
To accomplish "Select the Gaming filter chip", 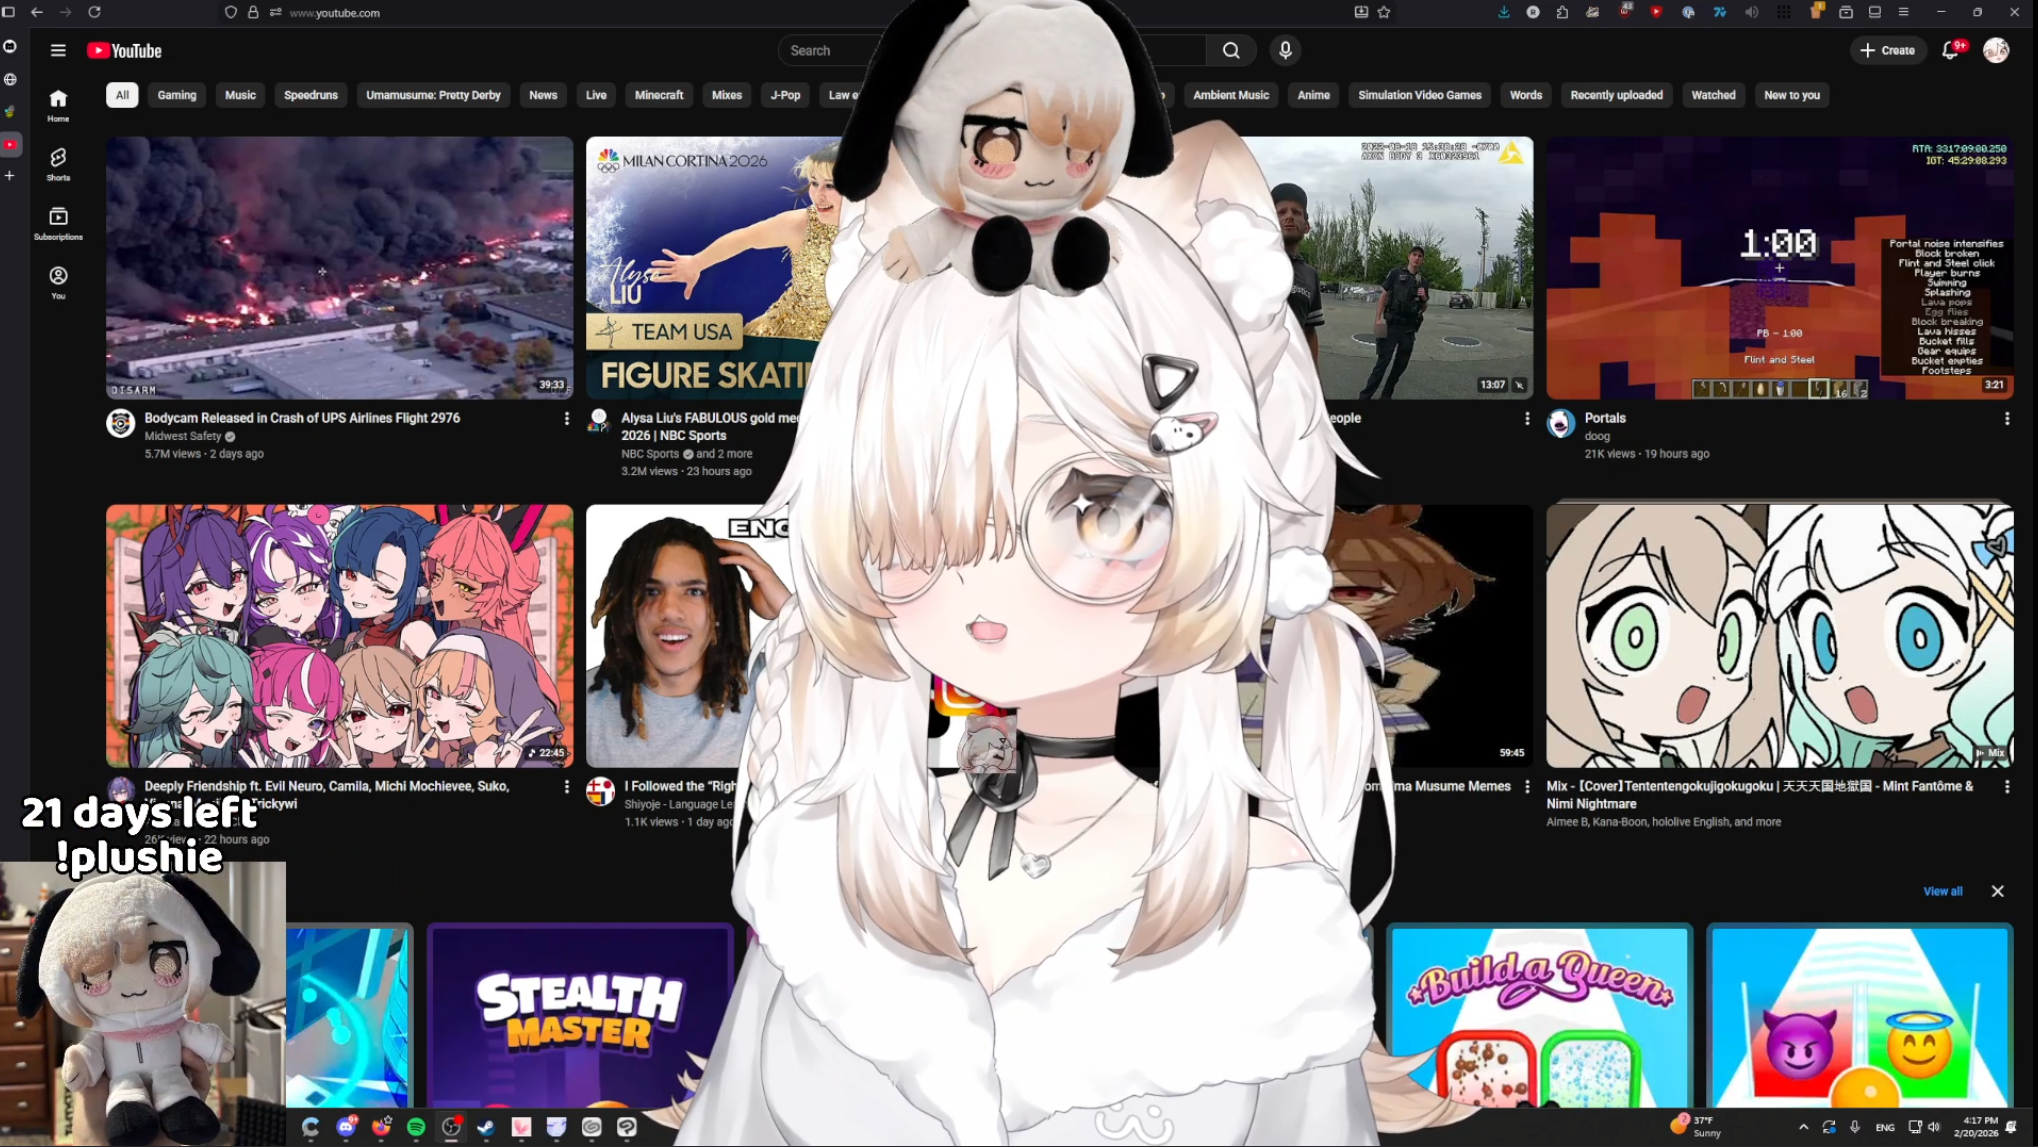I will [176, 95].
